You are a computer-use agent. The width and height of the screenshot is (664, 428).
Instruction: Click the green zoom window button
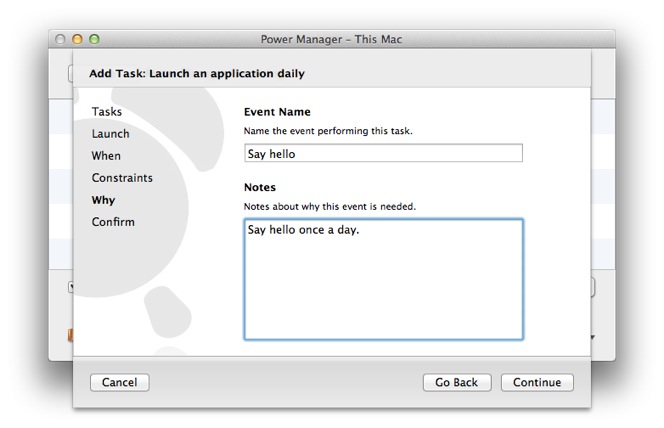94,39
